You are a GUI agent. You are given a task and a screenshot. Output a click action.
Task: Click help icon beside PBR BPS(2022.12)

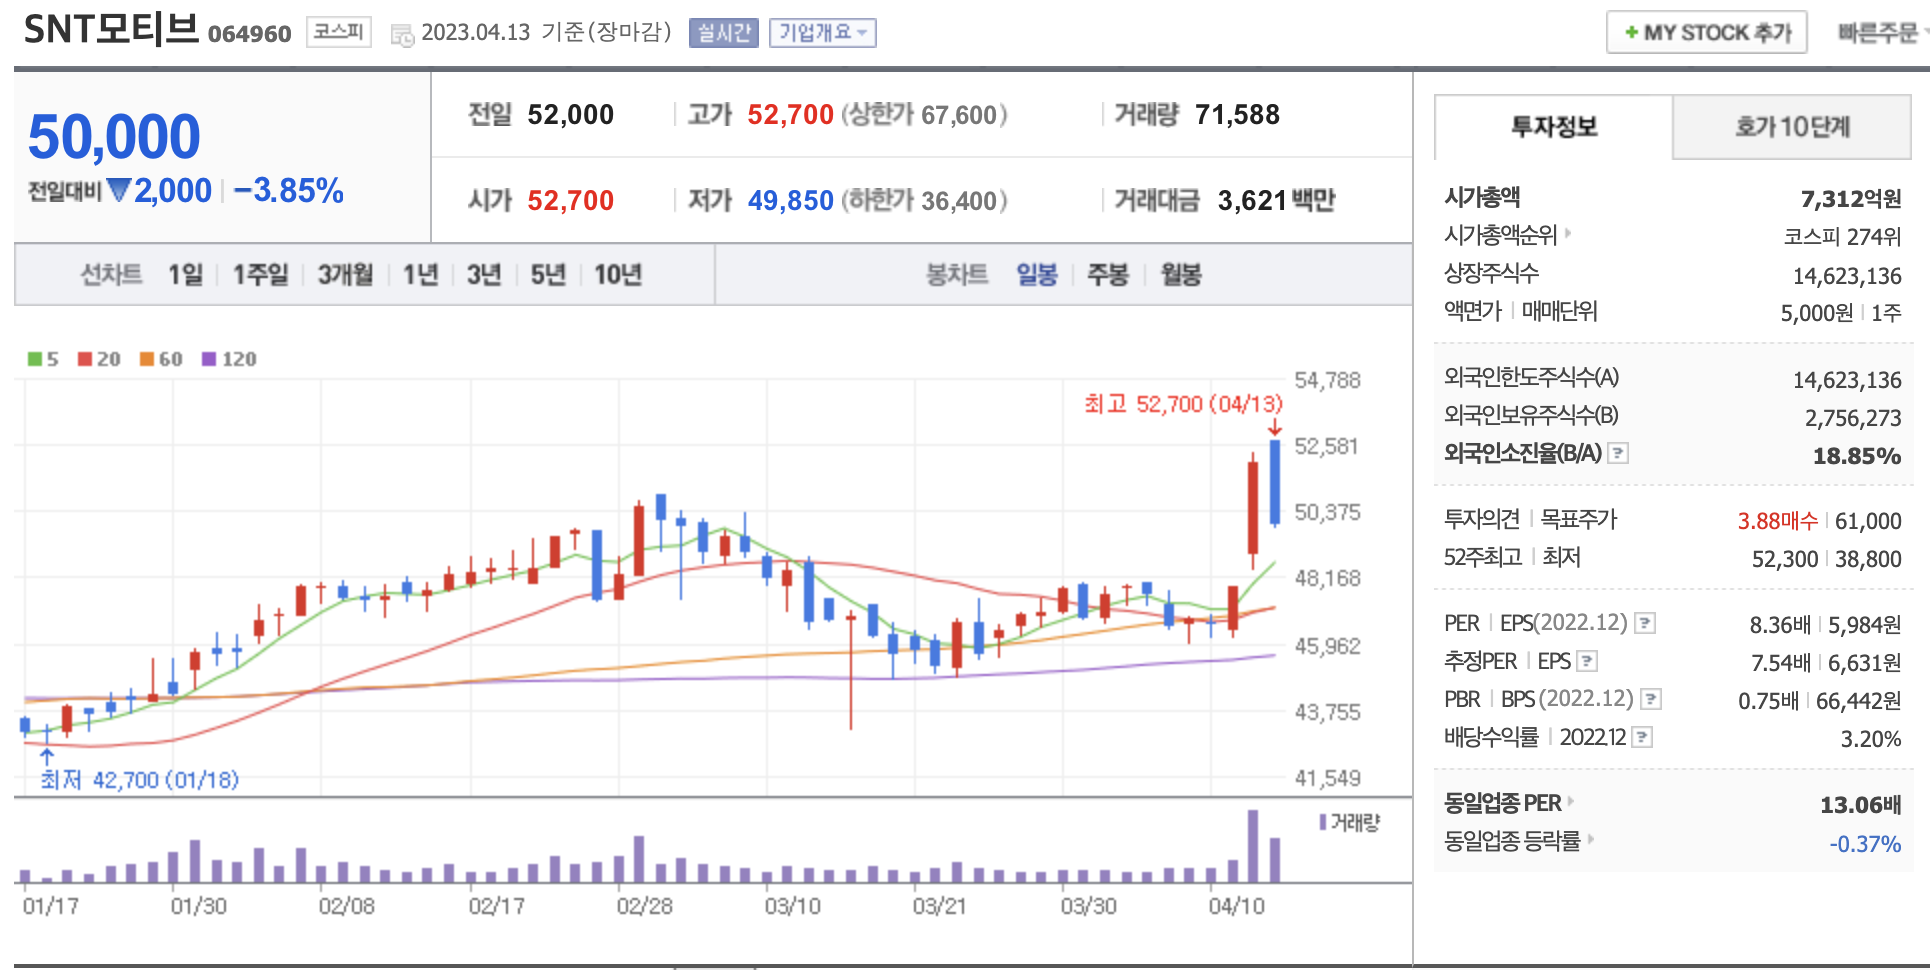click(x=1651, y=700)
